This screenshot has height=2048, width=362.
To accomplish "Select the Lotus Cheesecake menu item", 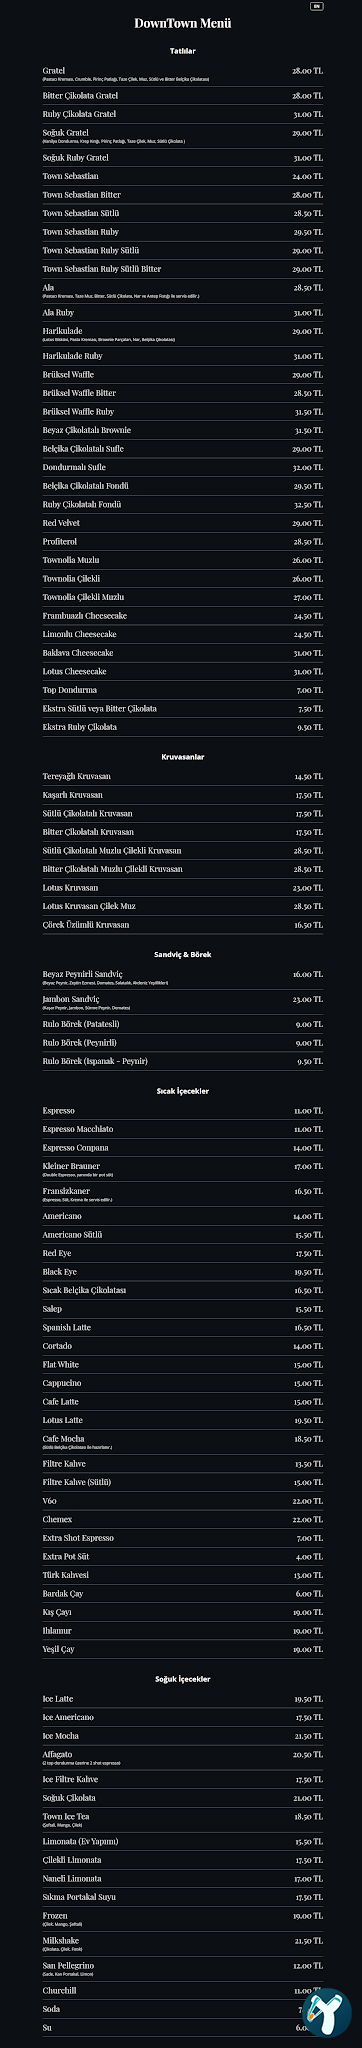I will 182,671.
